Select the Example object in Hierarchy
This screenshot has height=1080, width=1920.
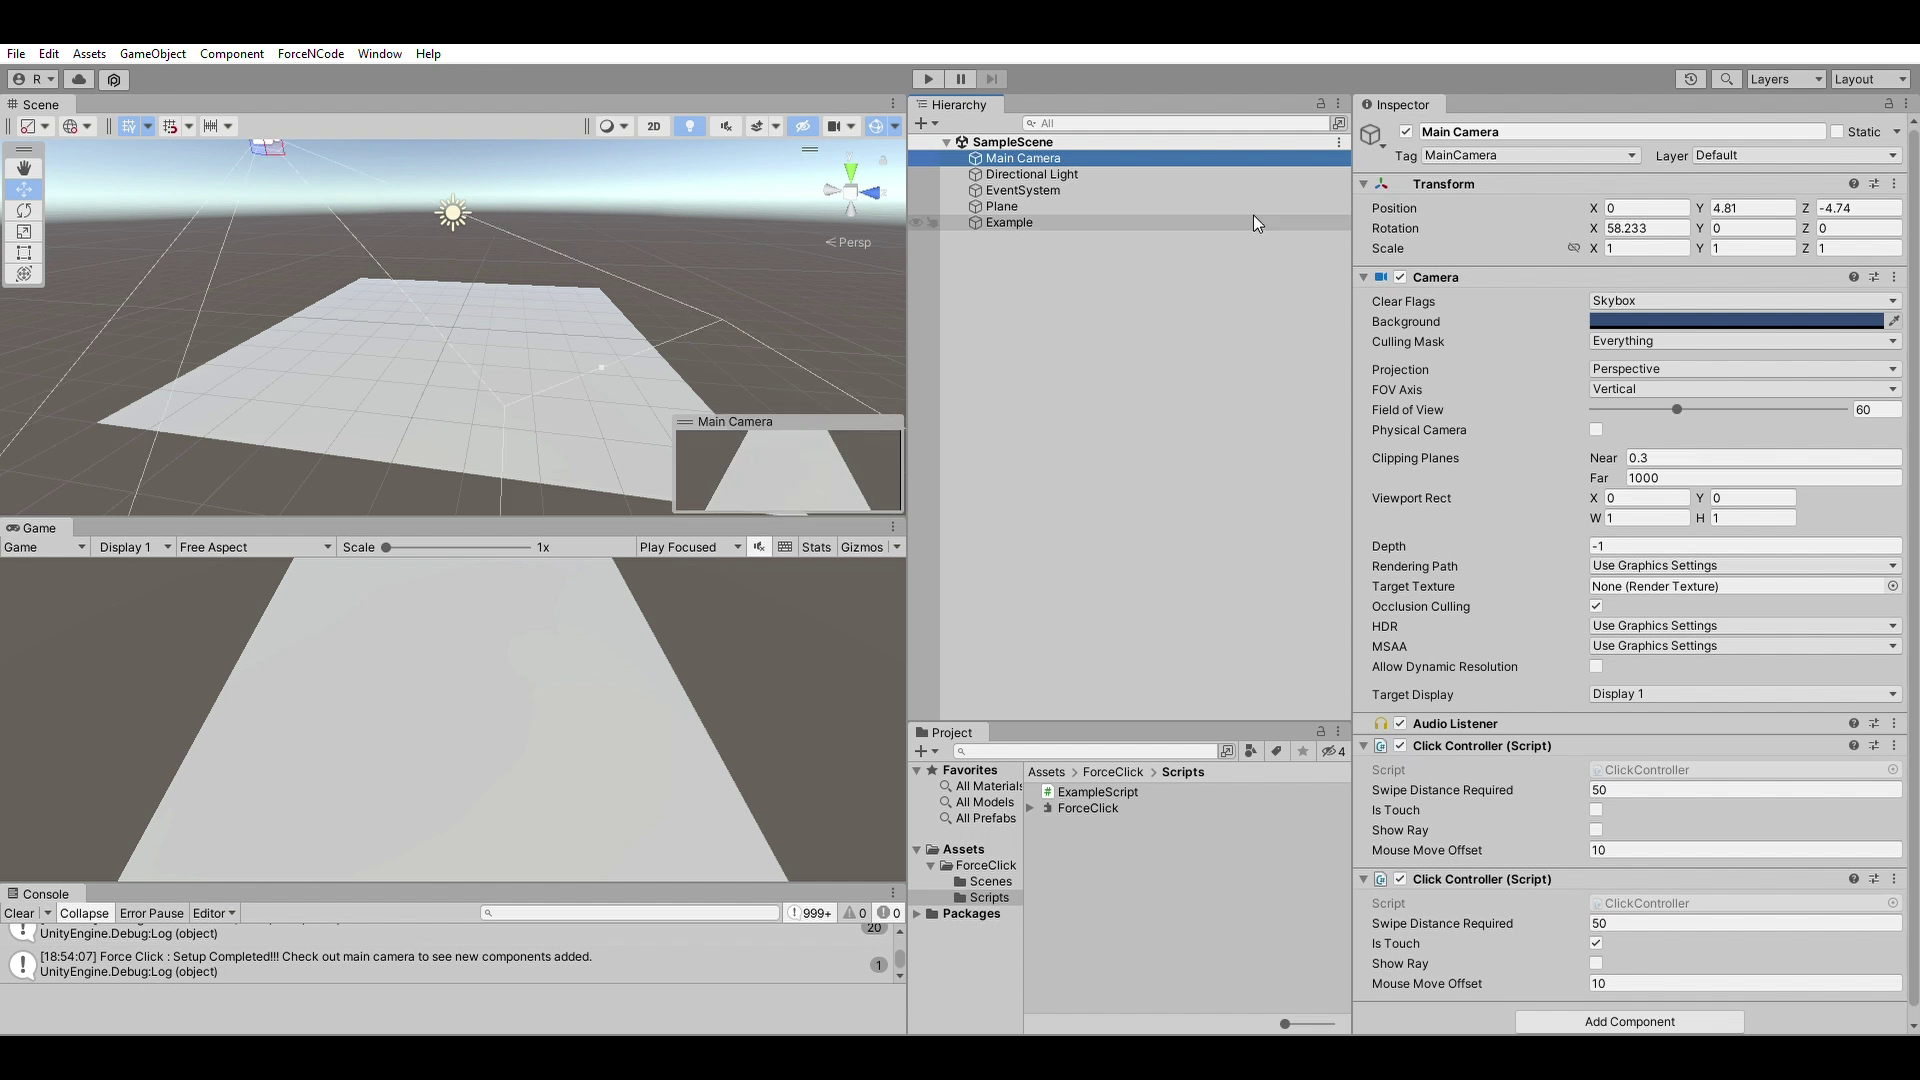point(1007,222)
